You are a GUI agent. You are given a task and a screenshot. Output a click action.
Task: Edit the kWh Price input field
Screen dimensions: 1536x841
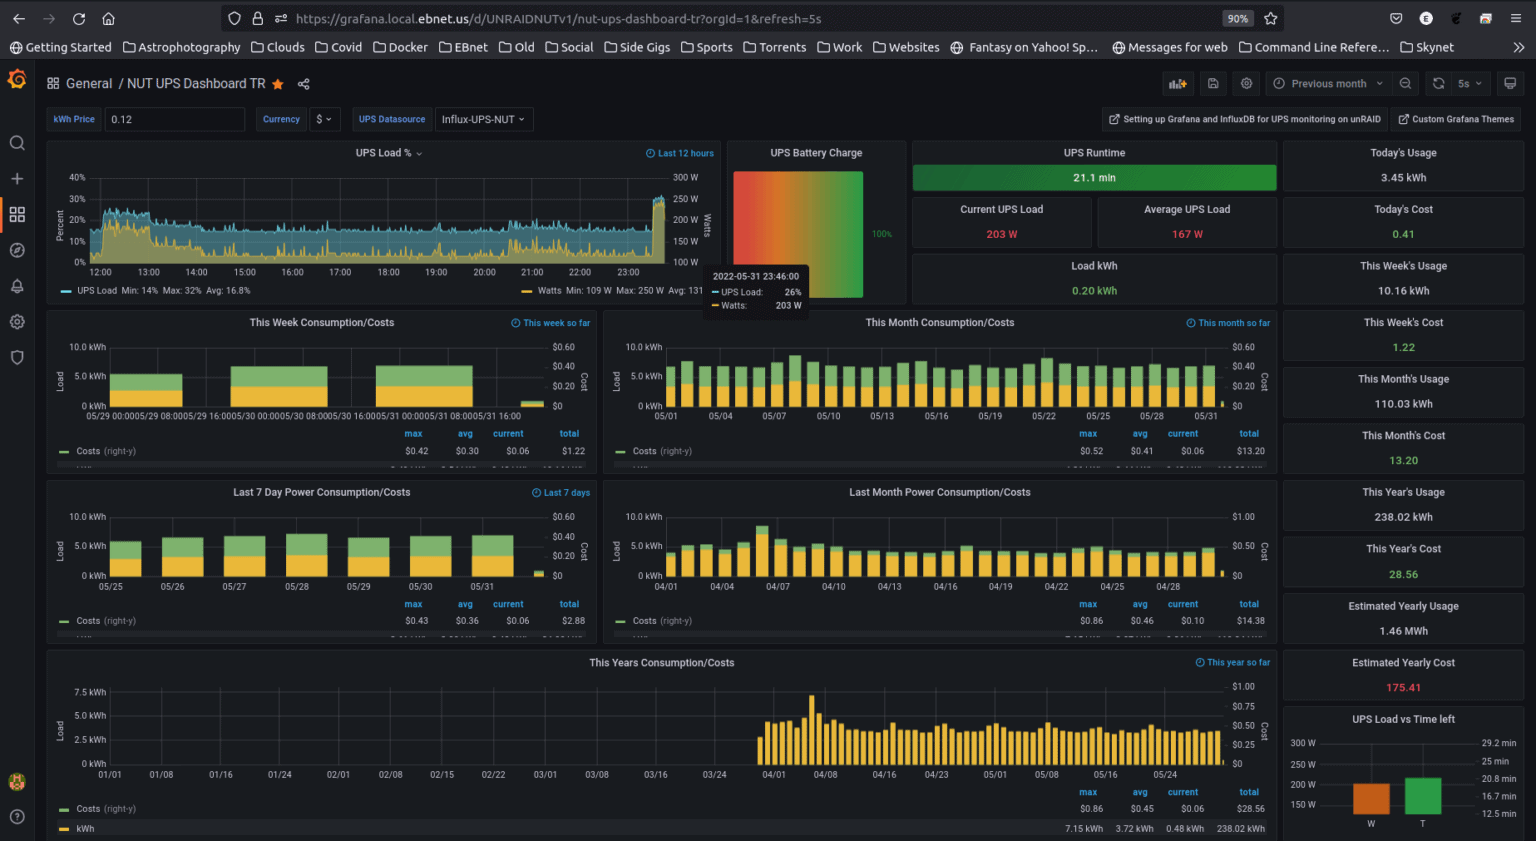tap(175, 119)
